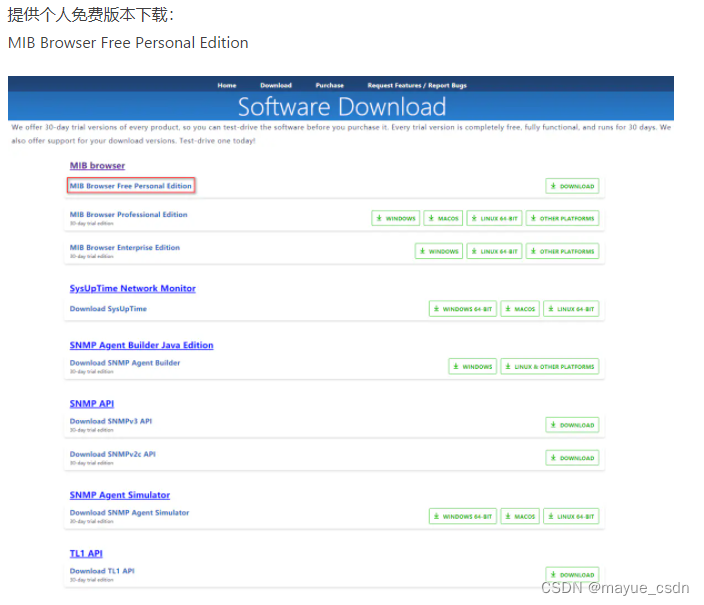Download SNMP Agent Builder for Windows
This screenshot has height=605, width=704.
click(x=473, y=366)
